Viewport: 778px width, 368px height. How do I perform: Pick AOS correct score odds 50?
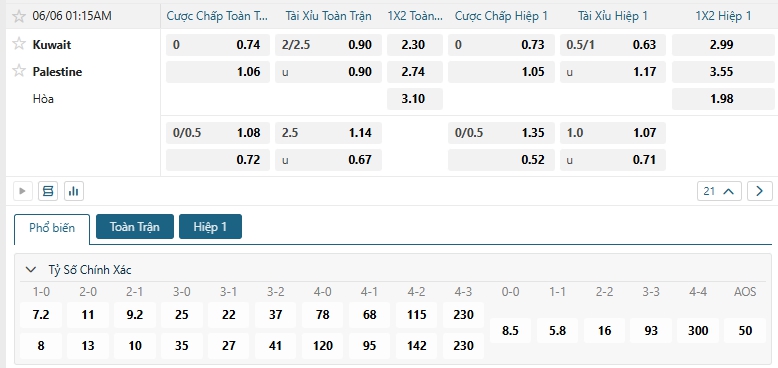[745, 330]
